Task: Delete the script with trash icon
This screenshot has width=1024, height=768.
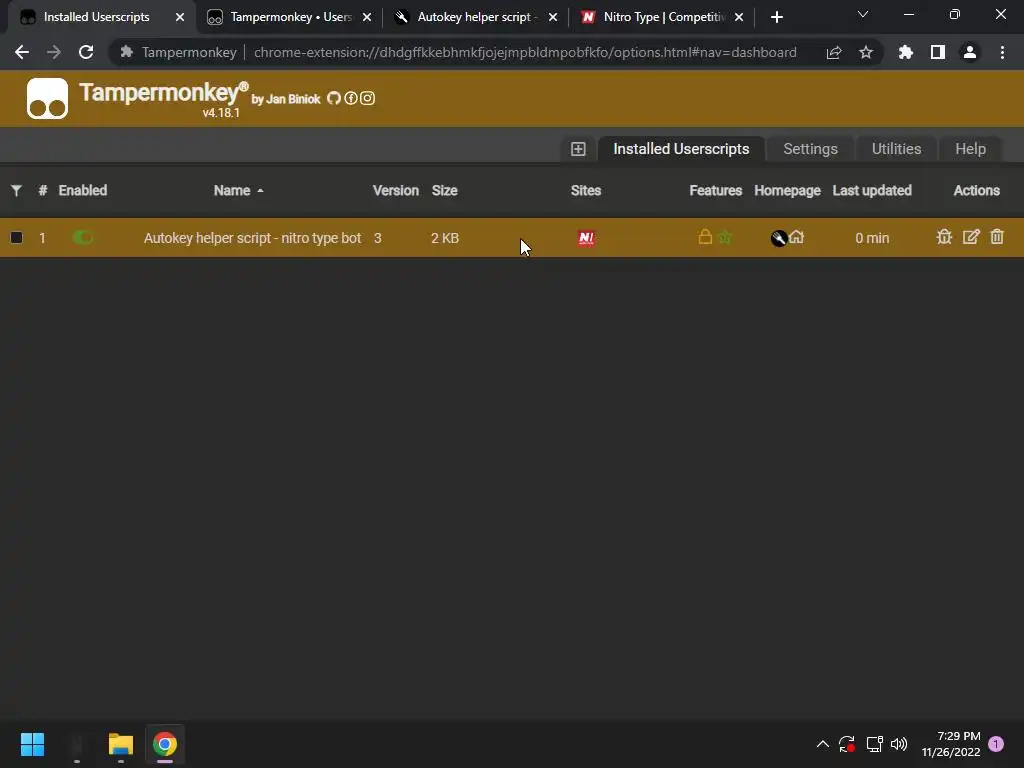Action: (x=997, y=237)
